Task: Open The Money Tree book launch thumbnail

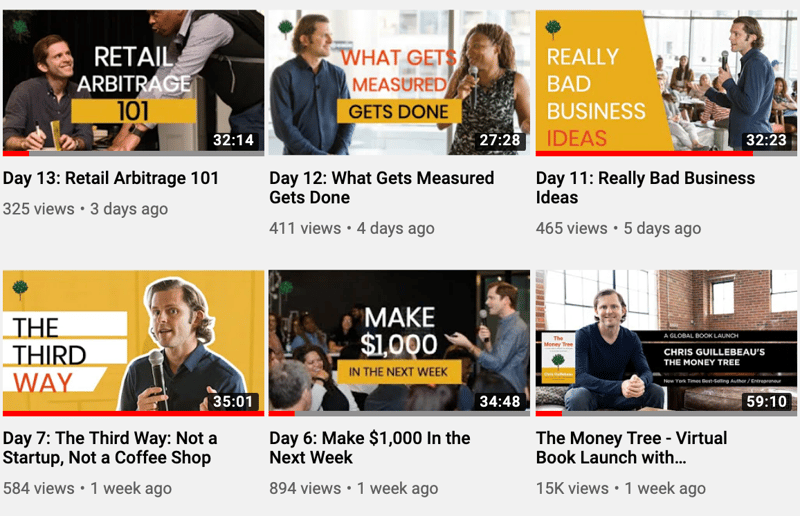Action: click(x=666, y=343)
